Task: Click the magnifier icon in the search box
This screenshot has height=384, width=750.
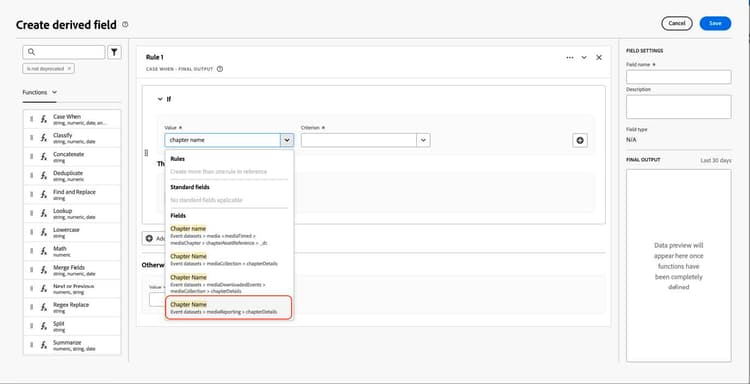Action: [31, 52]
